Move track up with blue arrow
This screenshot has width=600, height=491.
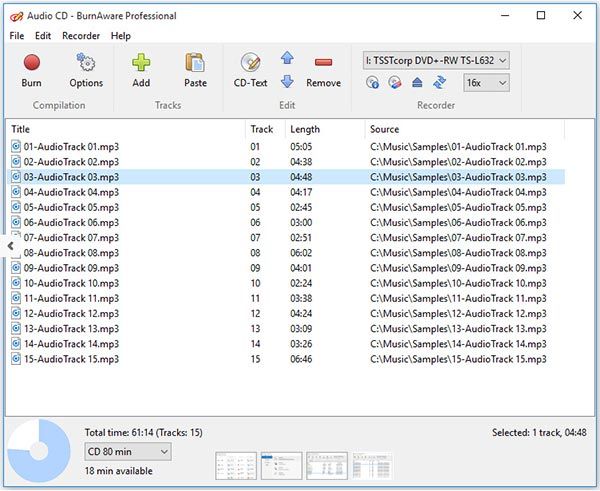point(287,59)
